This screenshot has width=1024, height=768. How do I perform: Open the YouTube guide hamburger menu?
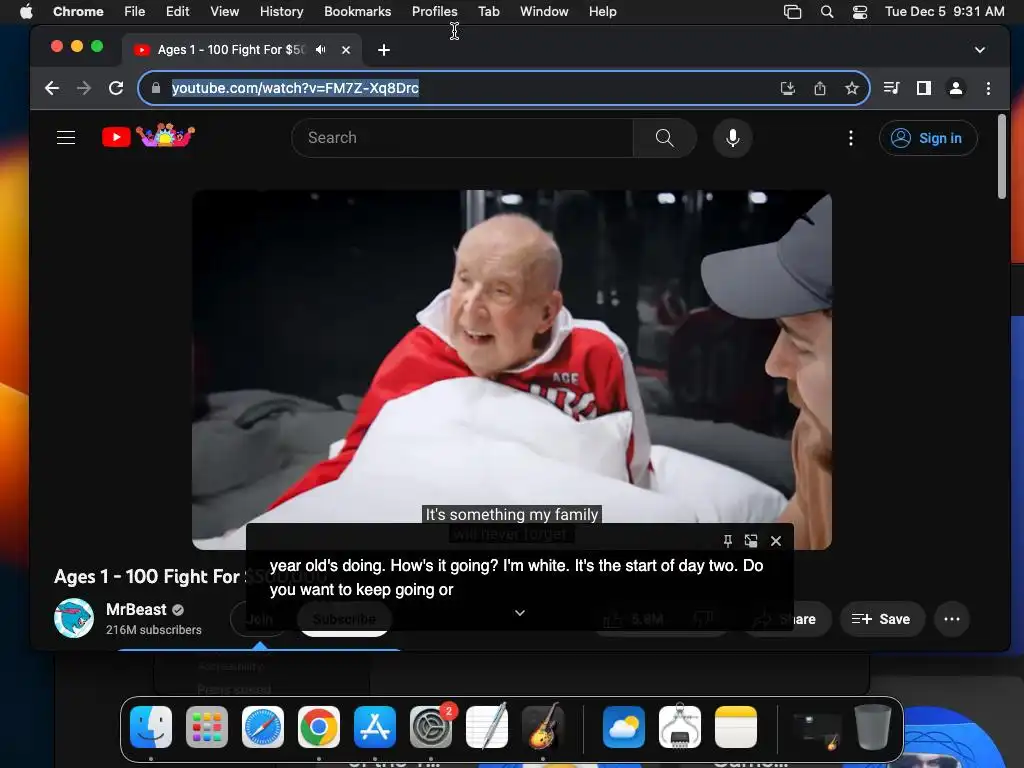tap(66, 138)
